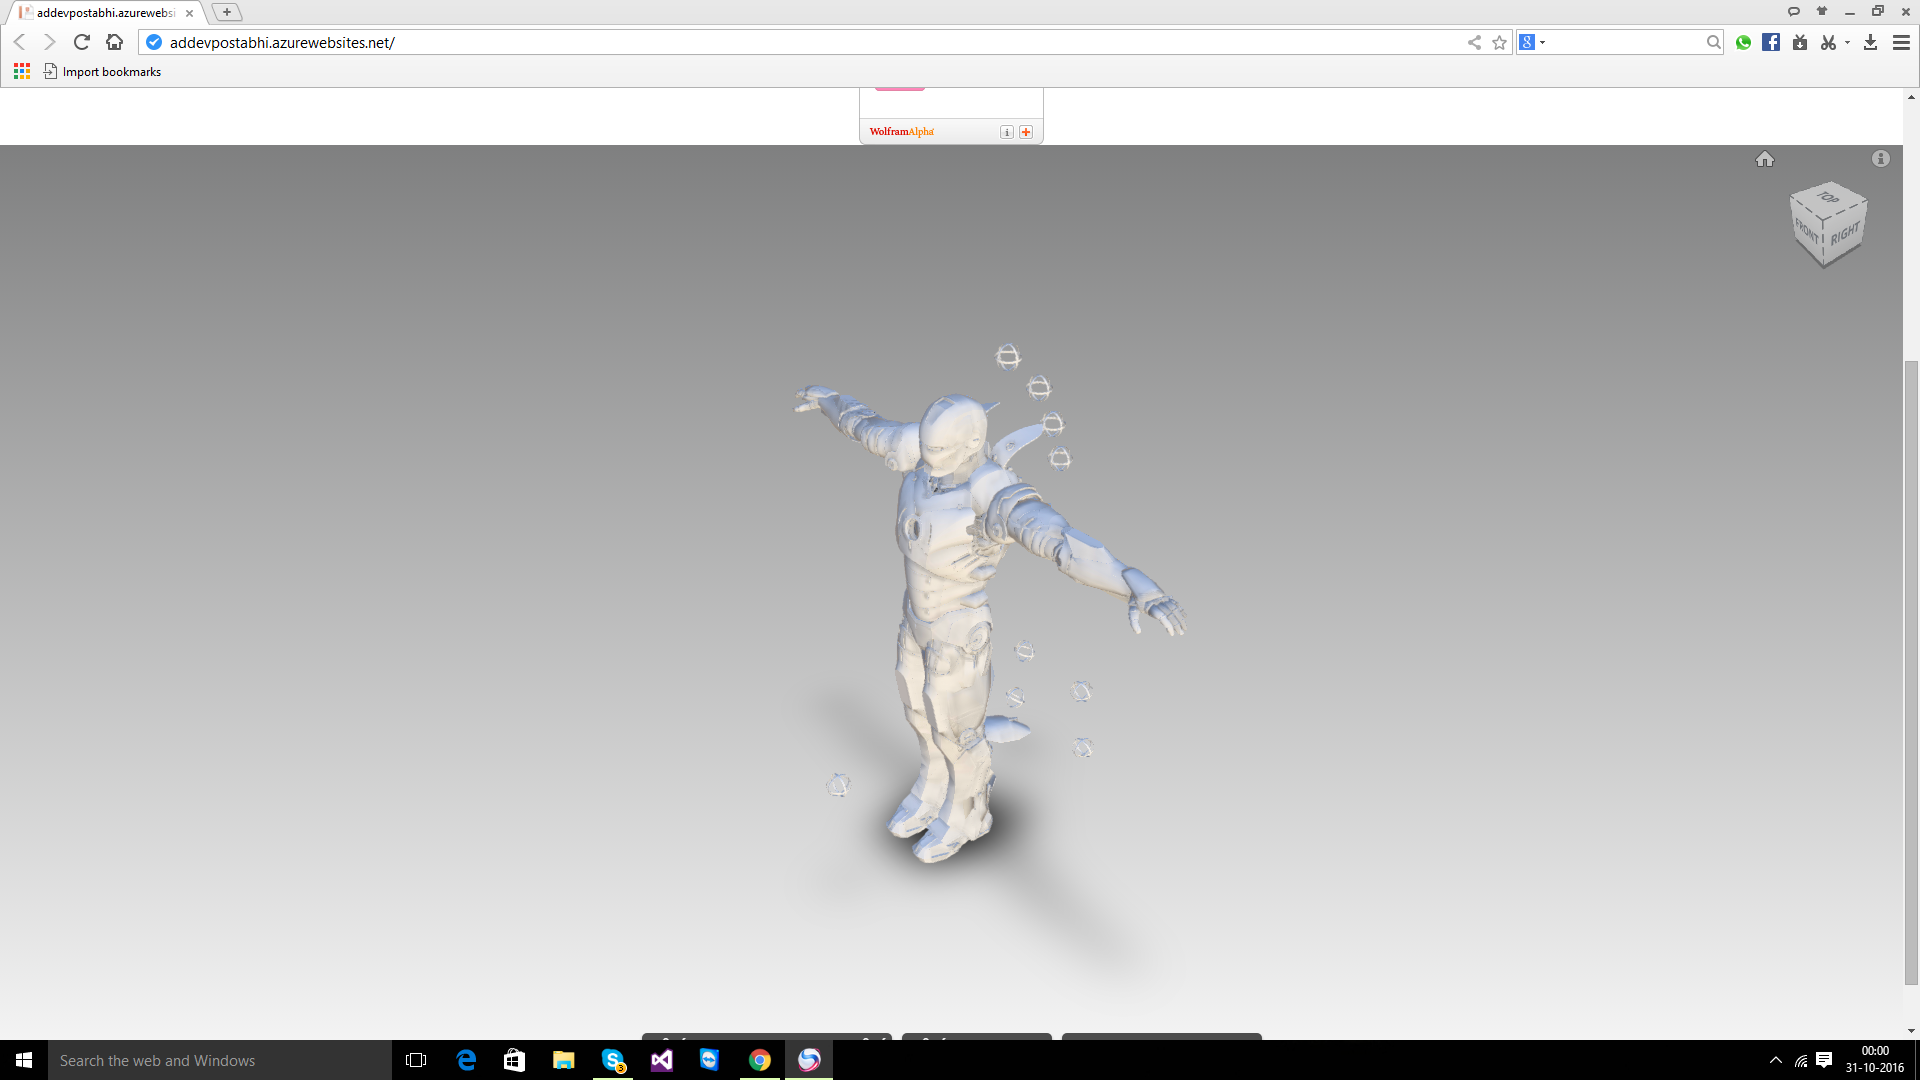The width and height of the screenshot is (1920, 1080).
Task: Open the viewer info icon
Action: click(1880, 159)
